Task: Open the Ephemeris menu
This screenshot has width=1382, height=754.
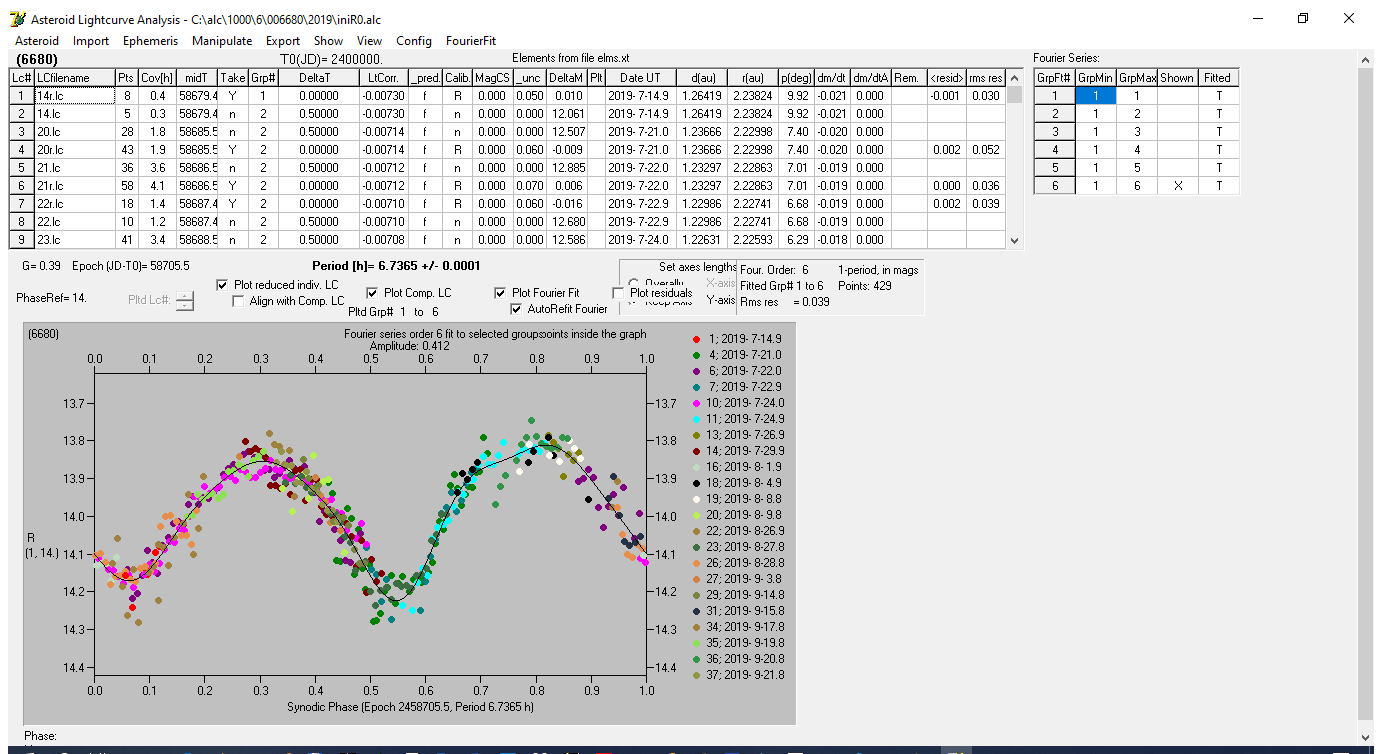Action: point(150,41)
